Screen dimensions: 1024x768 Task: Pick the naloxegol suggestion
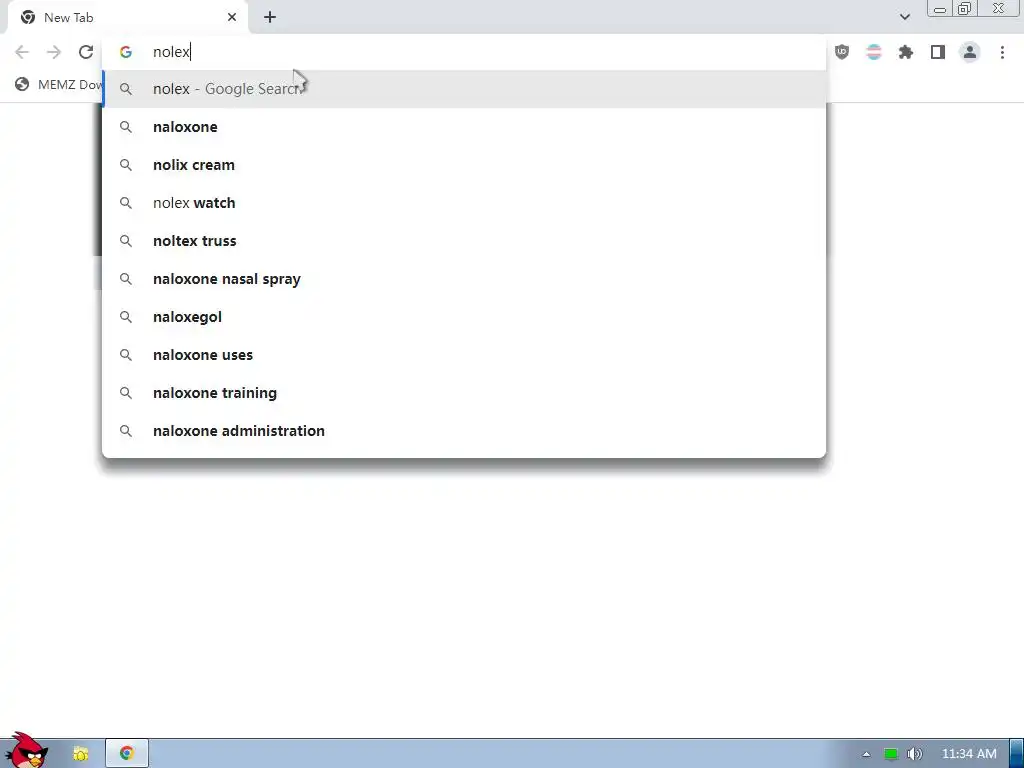coord(464,317)
